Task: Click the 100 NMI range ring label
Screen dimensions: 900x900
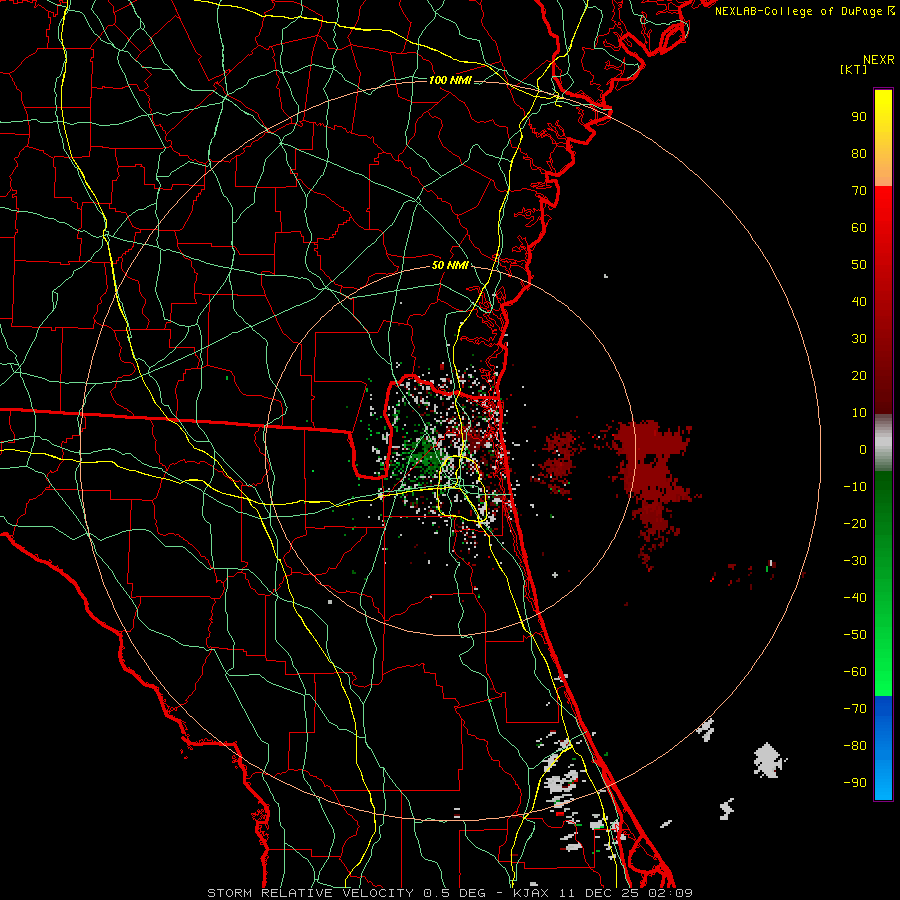Action: [x=450, y=80]
